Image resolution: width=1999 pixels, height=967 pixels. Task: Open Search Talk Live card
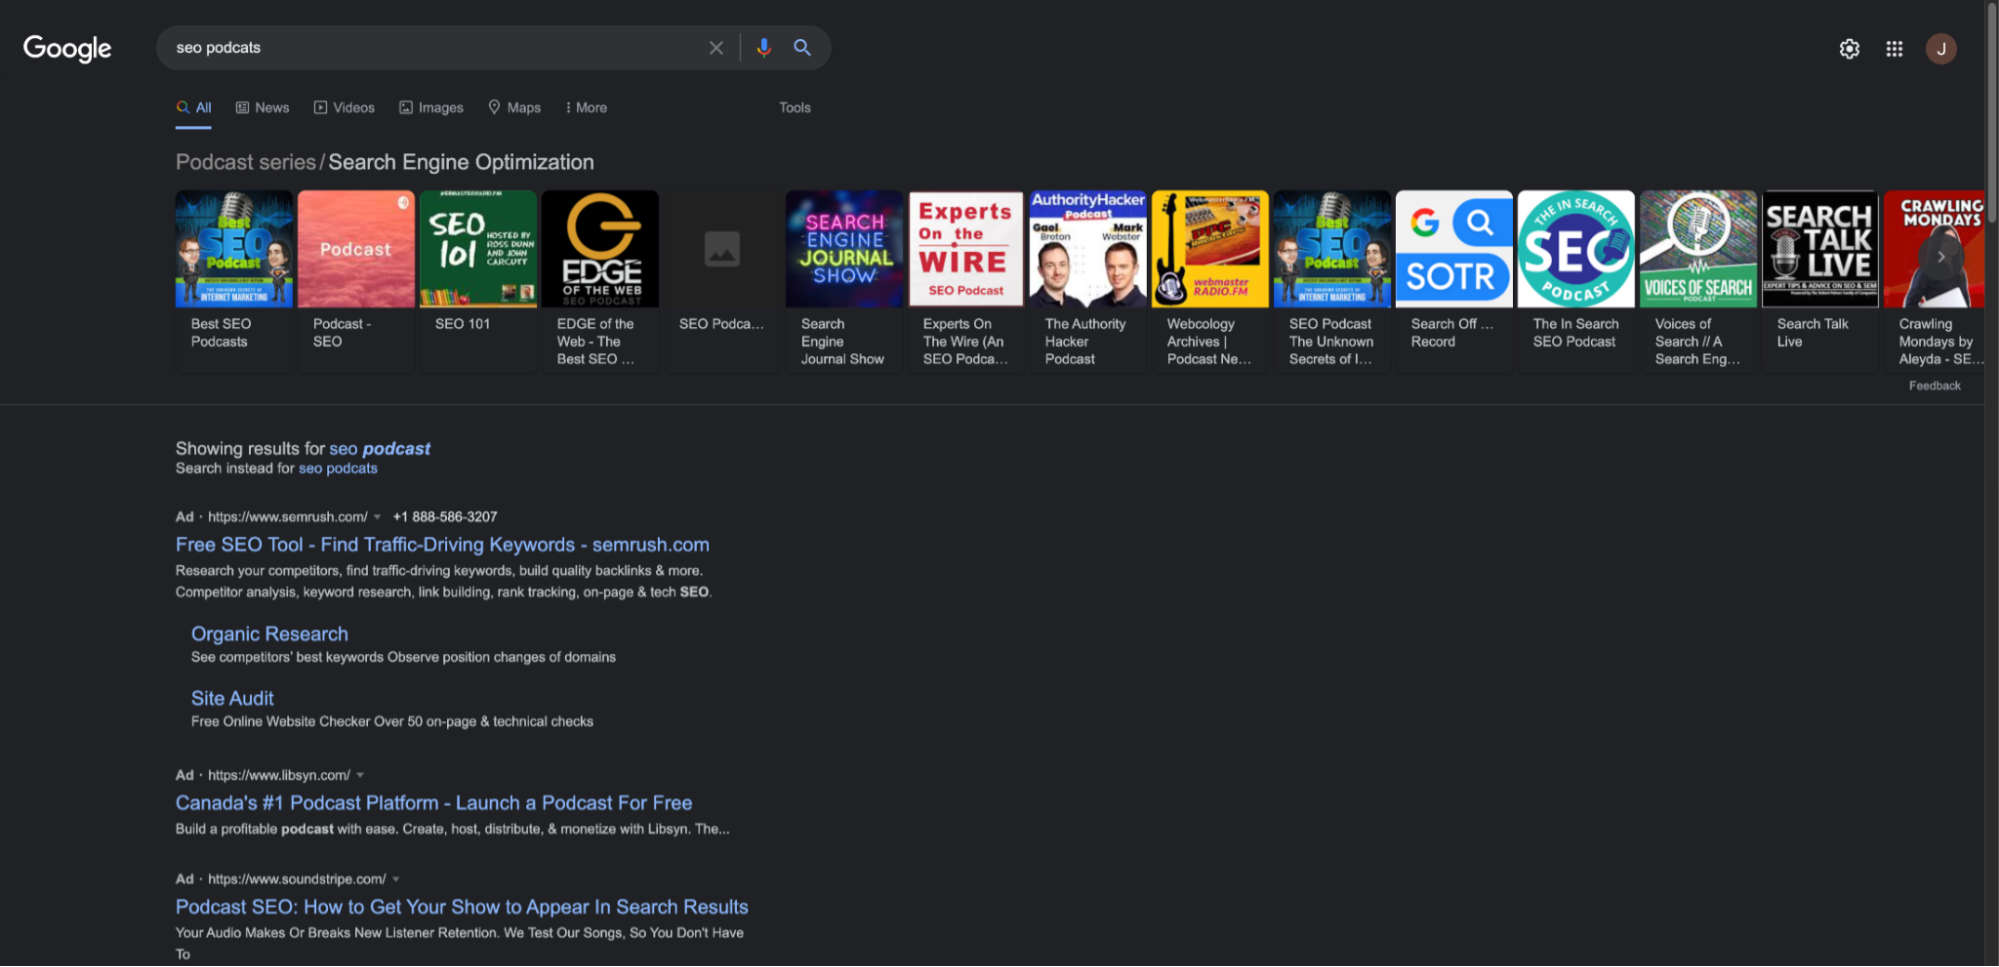pyautogui.click(x=1820, y=280)
